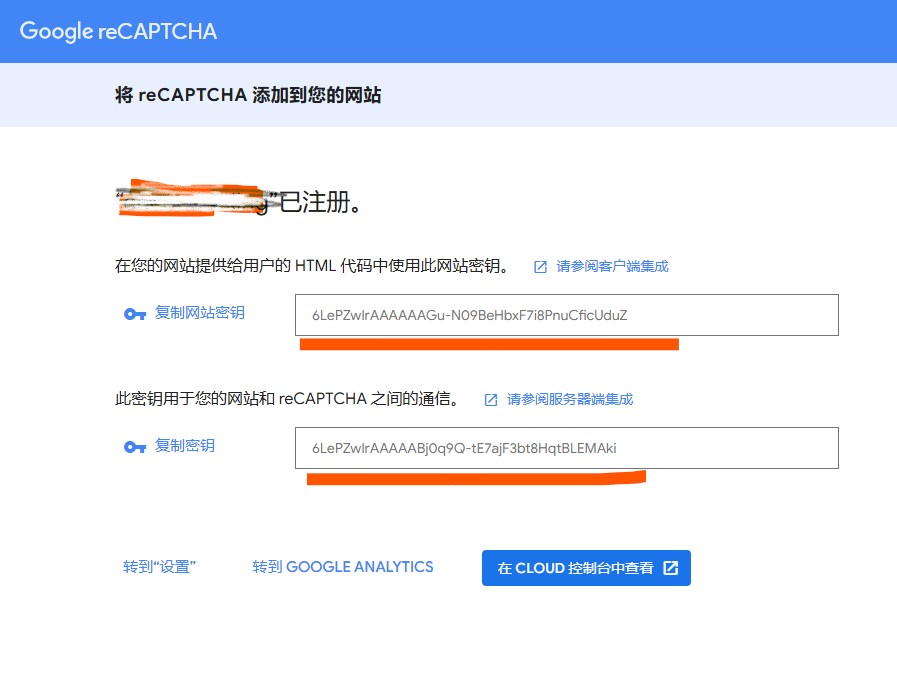Click the 此密钥用于您的网站 description text

pos(287,399)
